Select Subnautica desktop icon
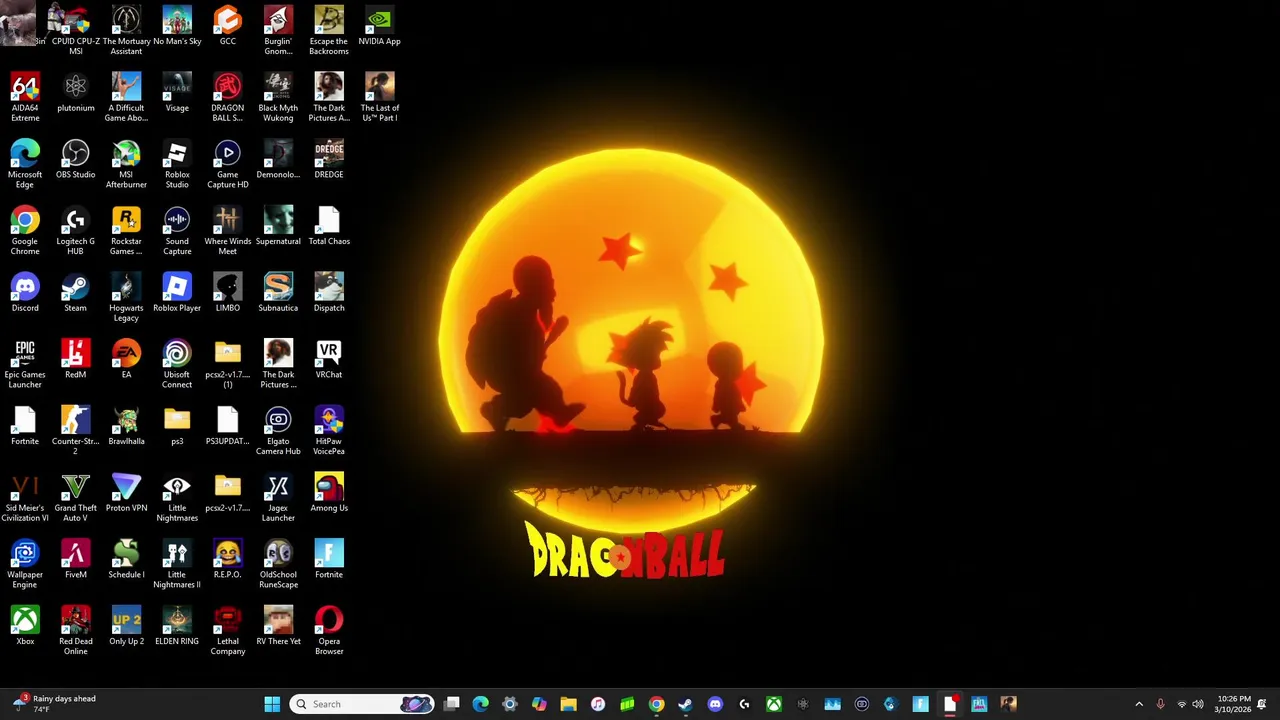Screen dimensions: 1280x720 pyautogui.click(x=278, y=293)
